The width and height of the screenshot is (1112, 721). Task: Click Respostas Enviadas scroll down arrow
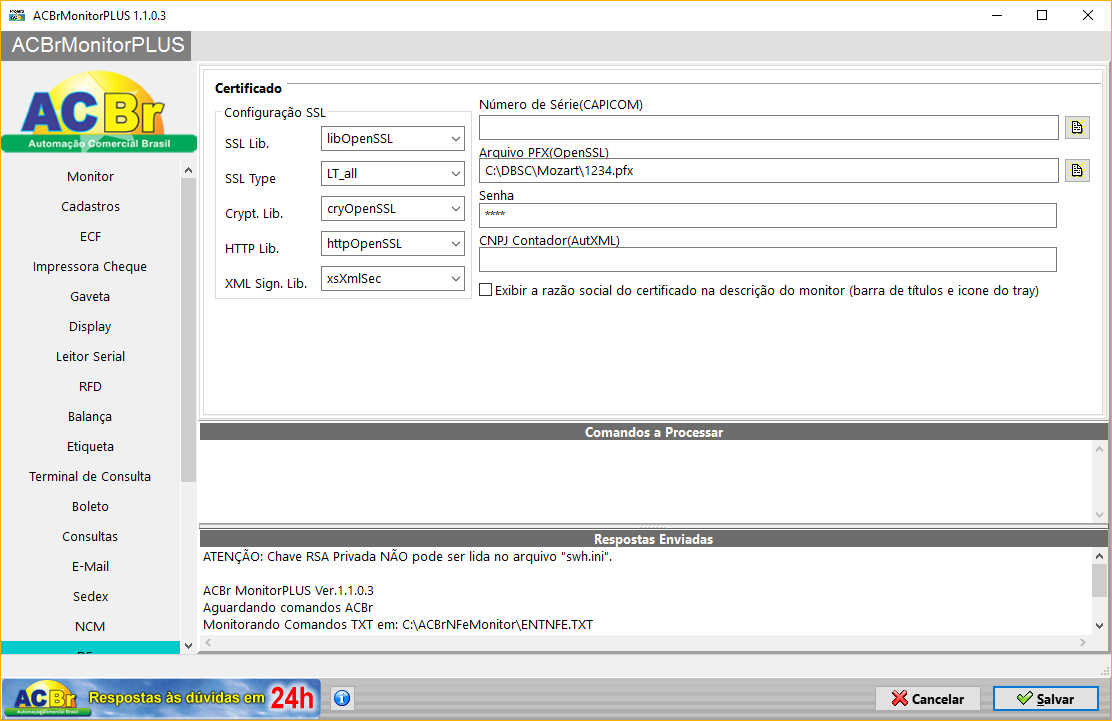(x=1099, y=626)
